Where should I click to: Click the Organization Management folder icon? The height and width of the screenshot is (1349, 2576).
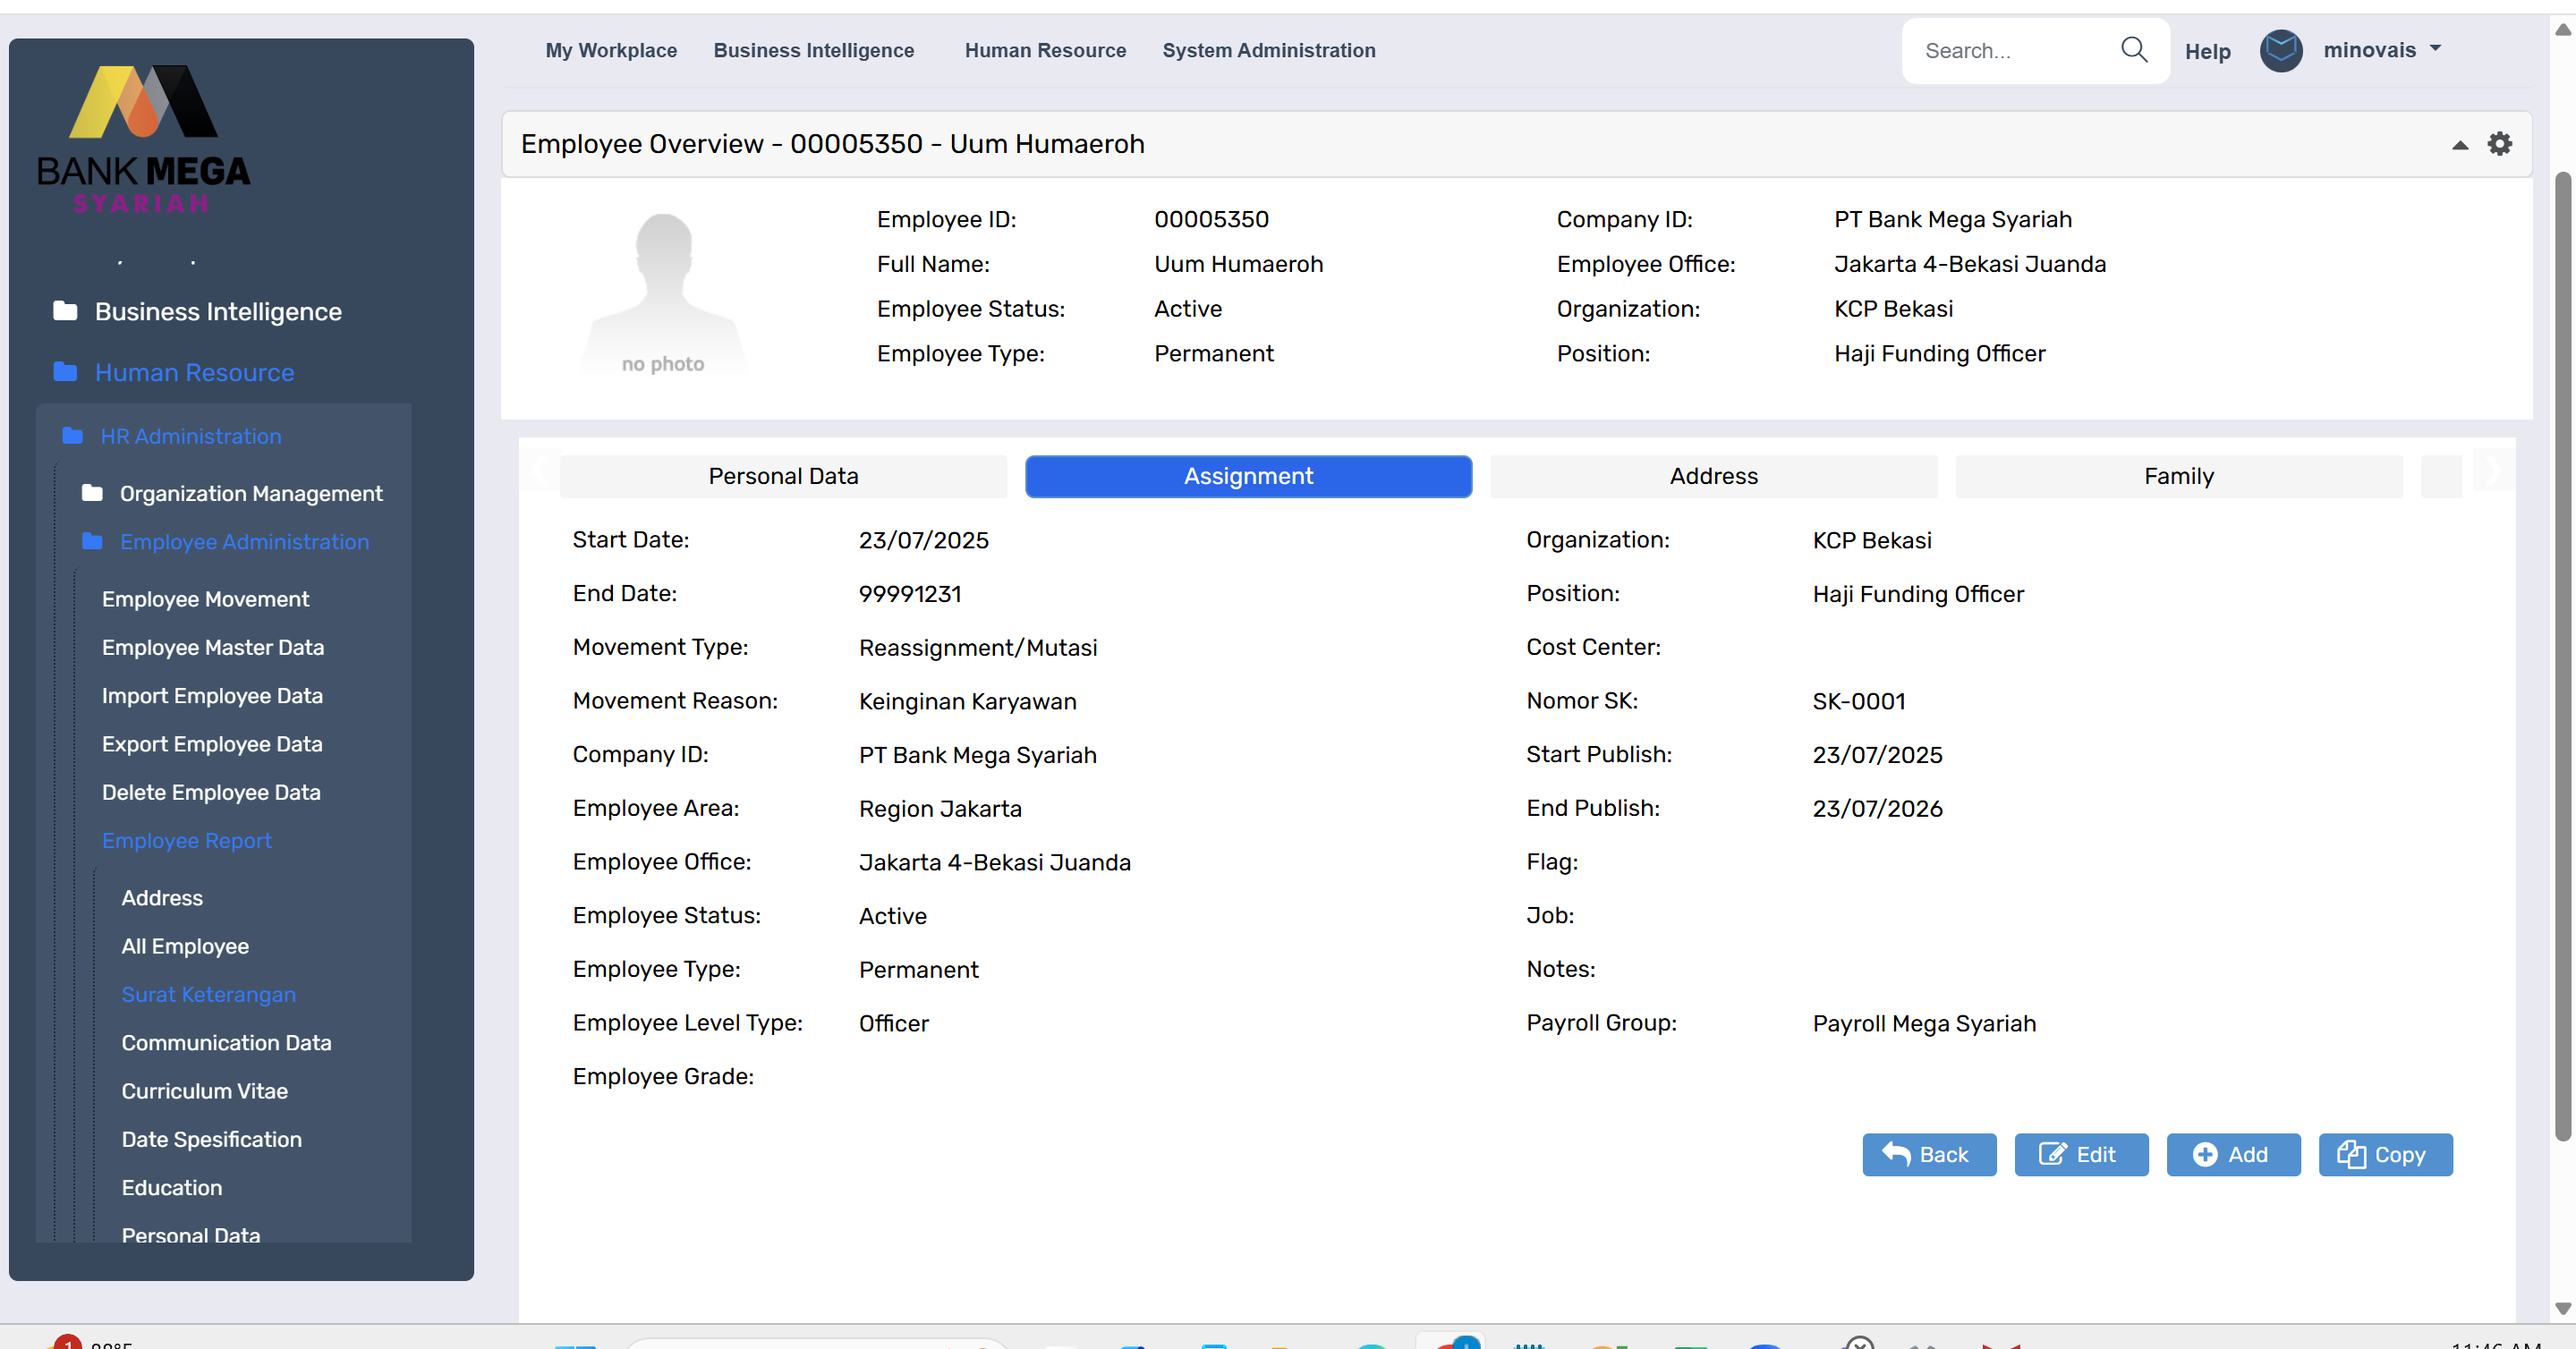click(92, 493)
